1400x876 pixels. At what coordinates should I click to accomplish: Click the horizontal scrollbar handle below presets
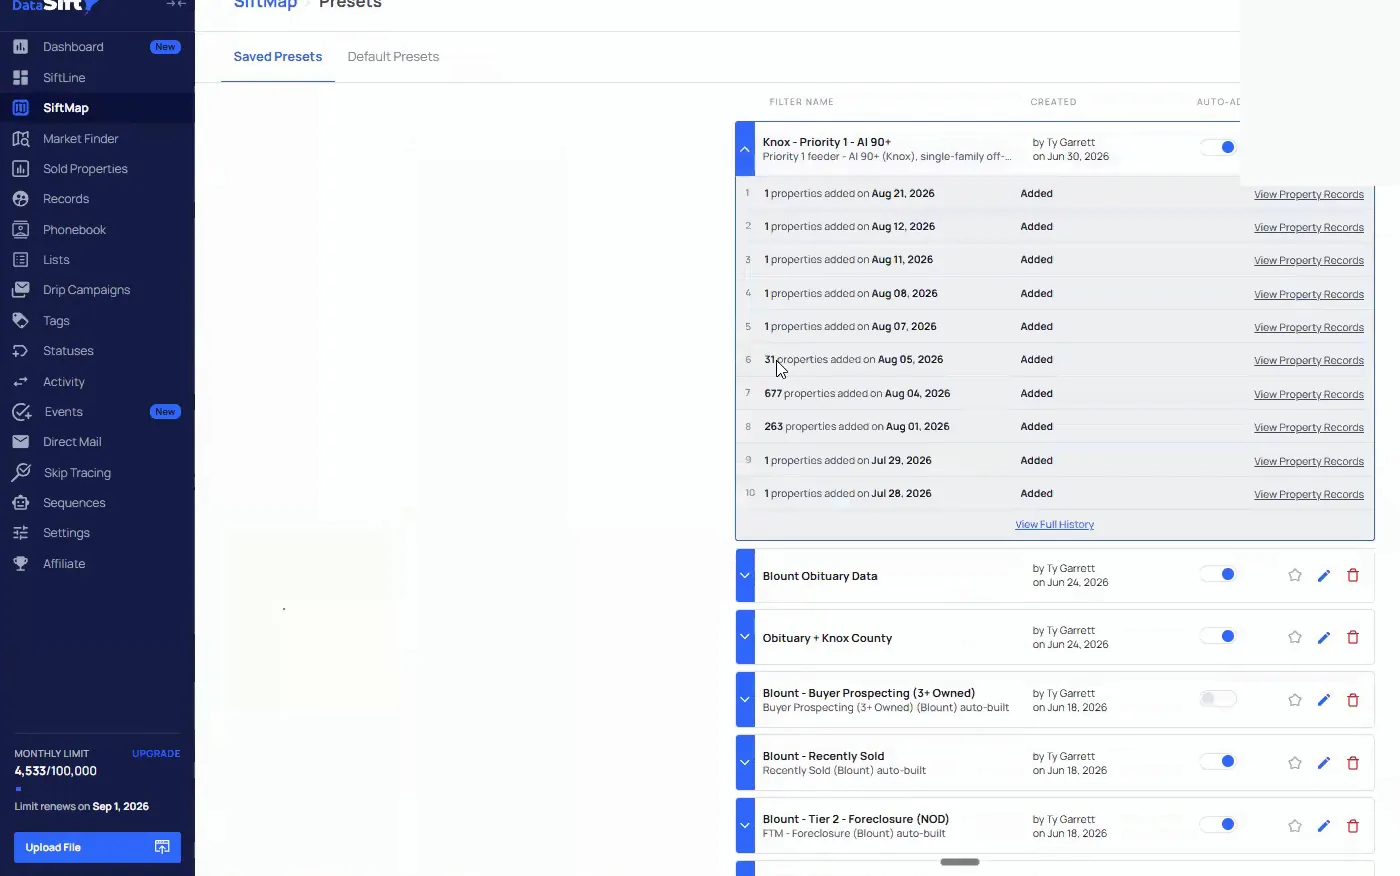(x=960, y=862)
